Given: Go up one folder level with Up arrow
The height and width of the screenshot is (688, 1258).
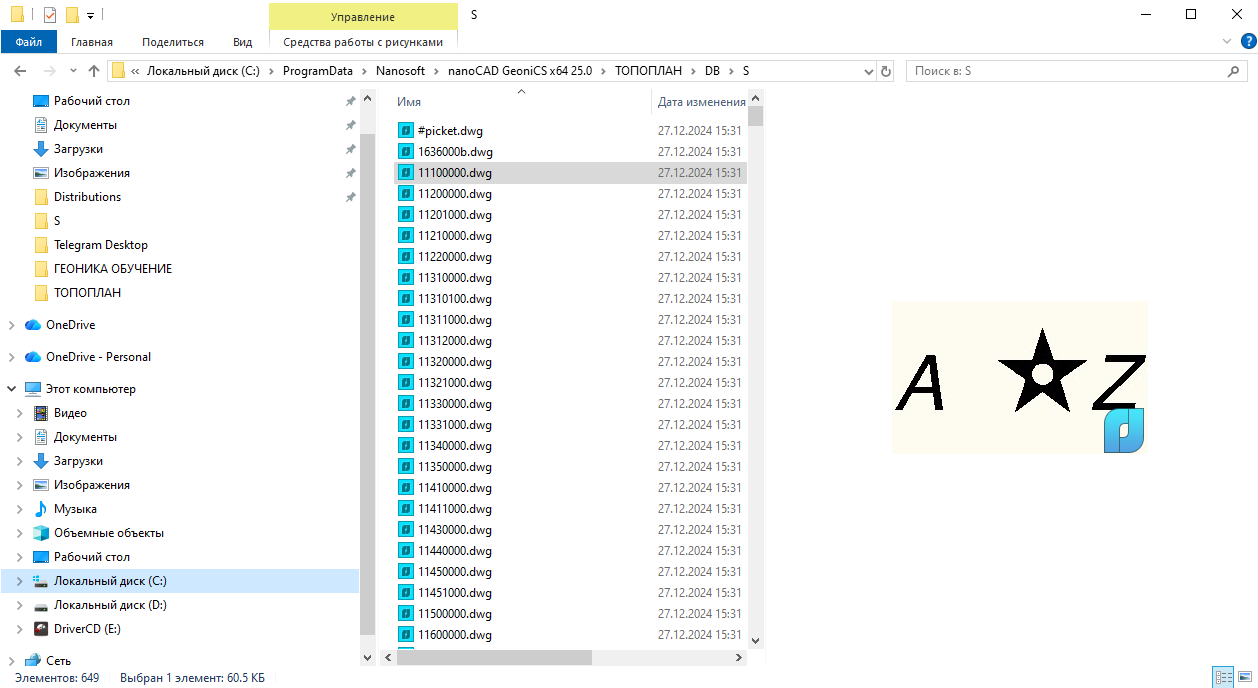Looking at the screenshot, I should point(94,71).
